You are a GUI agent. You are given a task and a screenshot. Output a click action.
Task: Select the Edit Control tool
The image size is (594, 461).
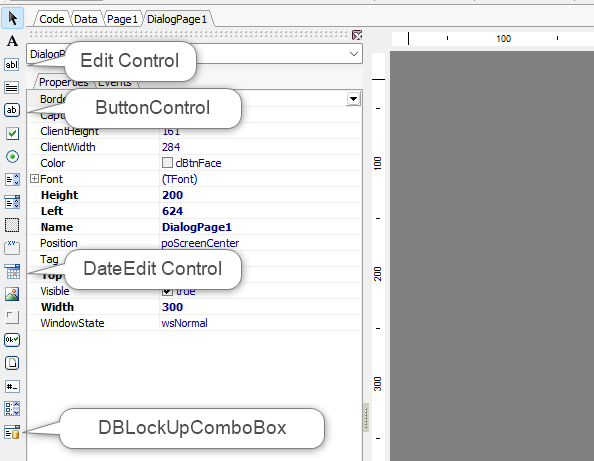pyautogui.click(x=12, y=64)
